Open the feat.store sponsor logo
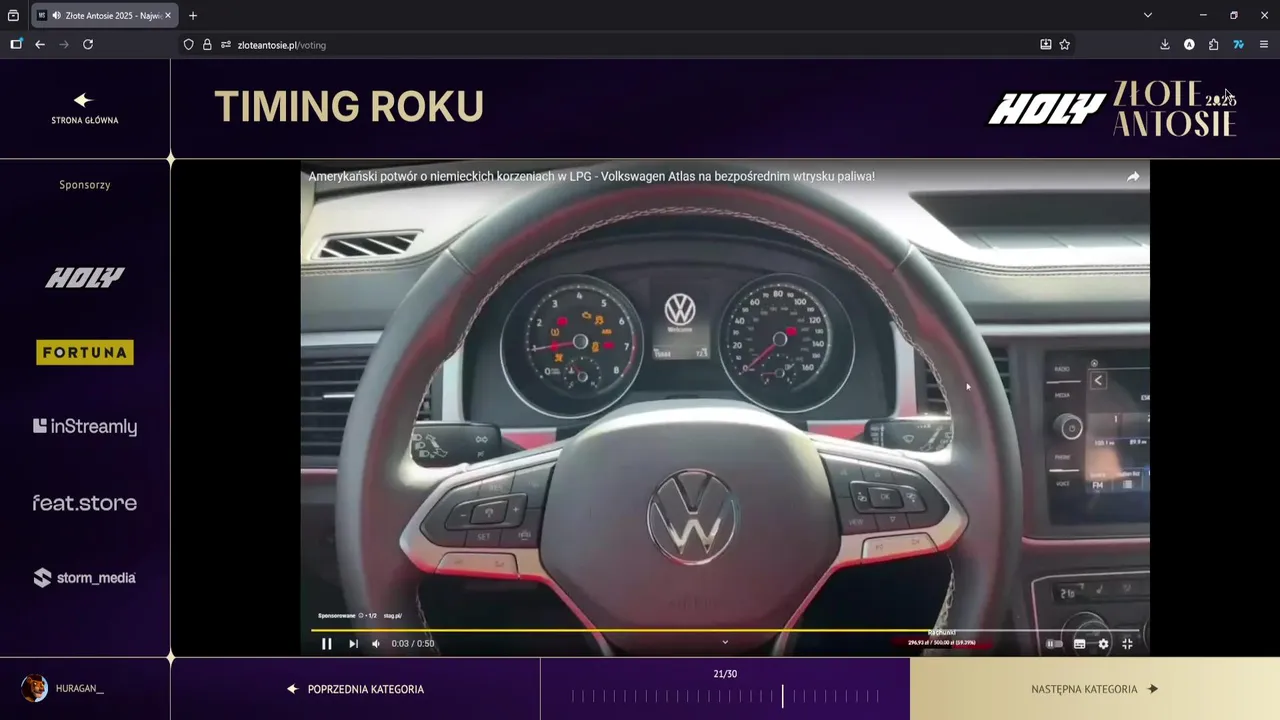This screenshot has height=720, width=1280. click(x=85, y=502)
